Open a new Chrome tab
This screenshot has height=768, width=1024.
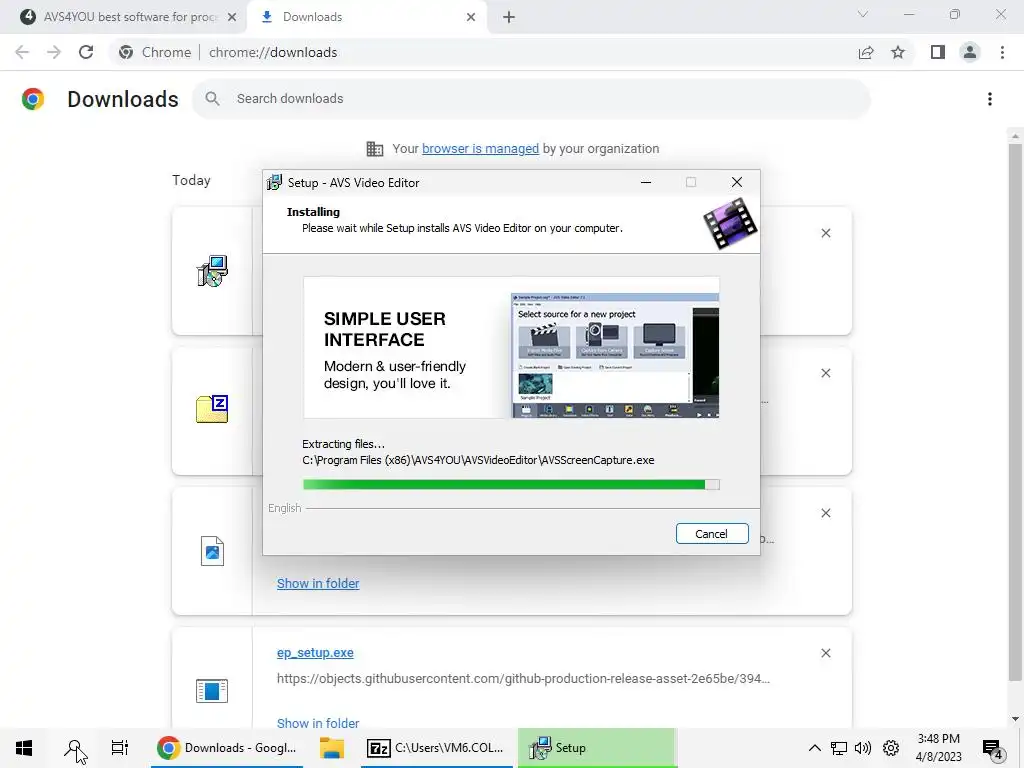[509, 17]
